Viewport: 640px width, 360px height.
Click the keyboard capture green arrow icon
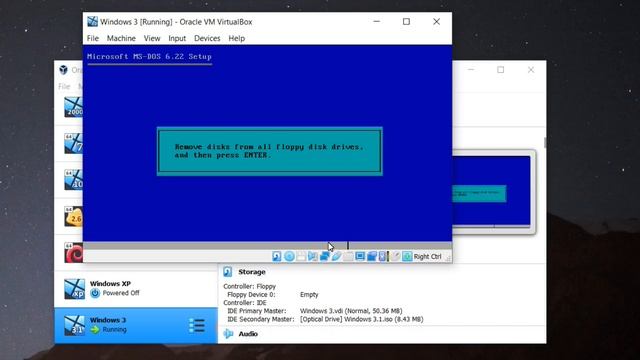[407, 256]
